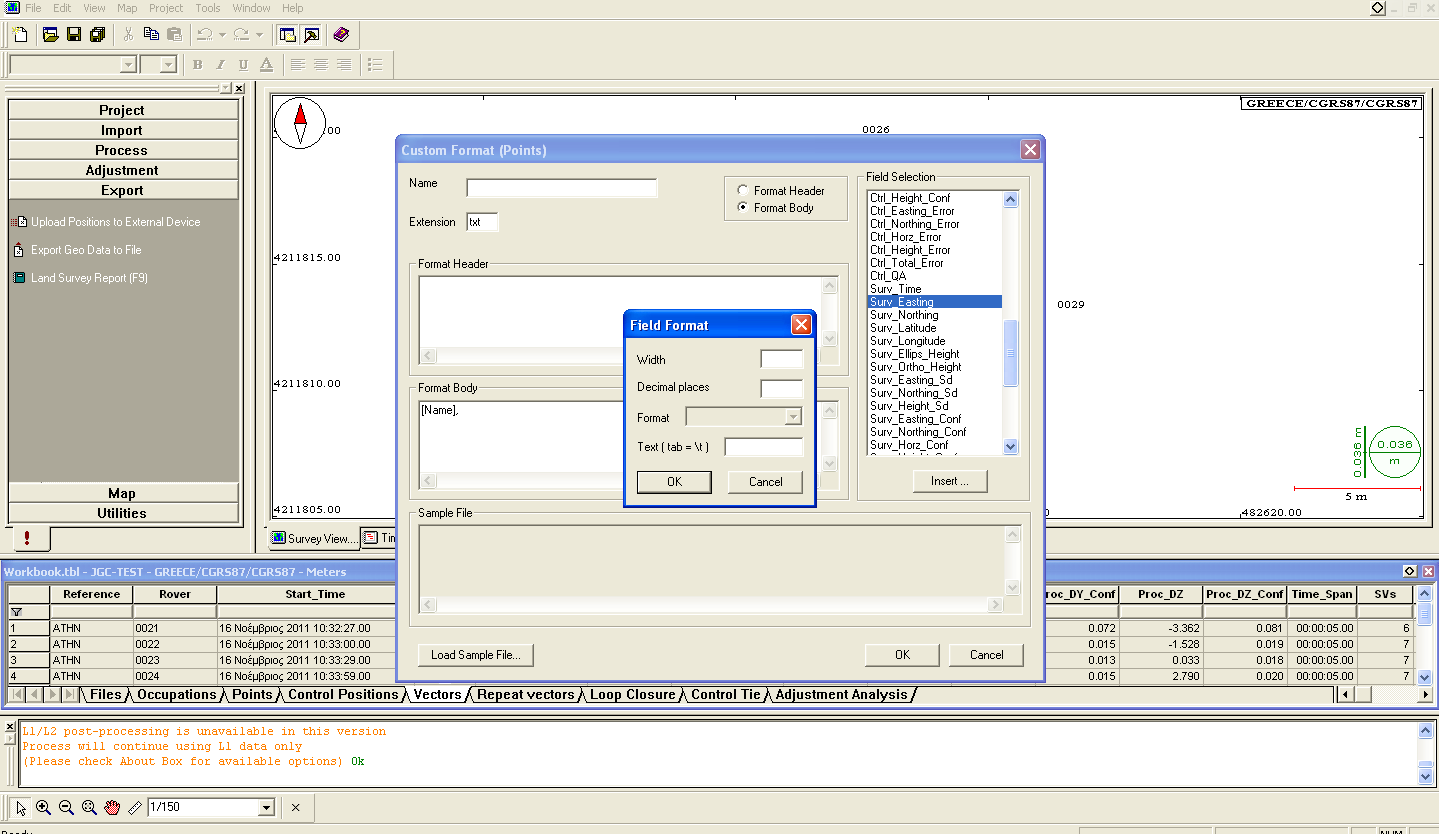Expand the Import section in sidebar
Screen dimensions: 1439x834
(123, 130)
